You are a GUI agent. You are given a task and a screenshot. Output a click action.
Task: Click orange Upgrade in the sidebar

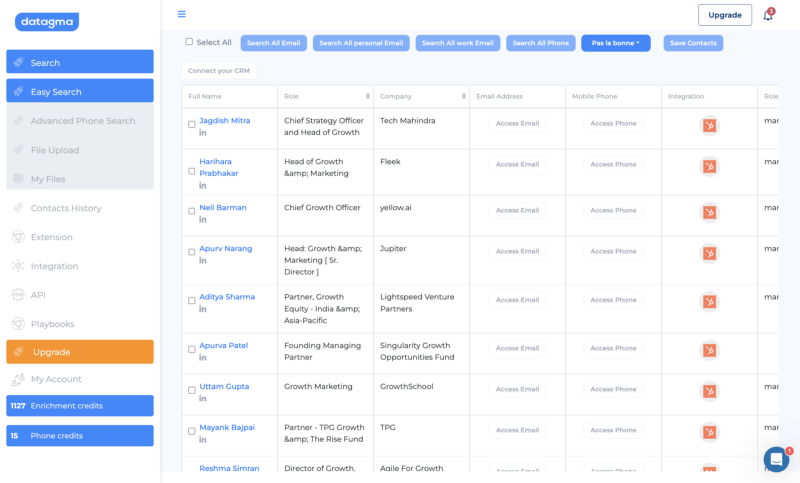click(x=80, y=352)
